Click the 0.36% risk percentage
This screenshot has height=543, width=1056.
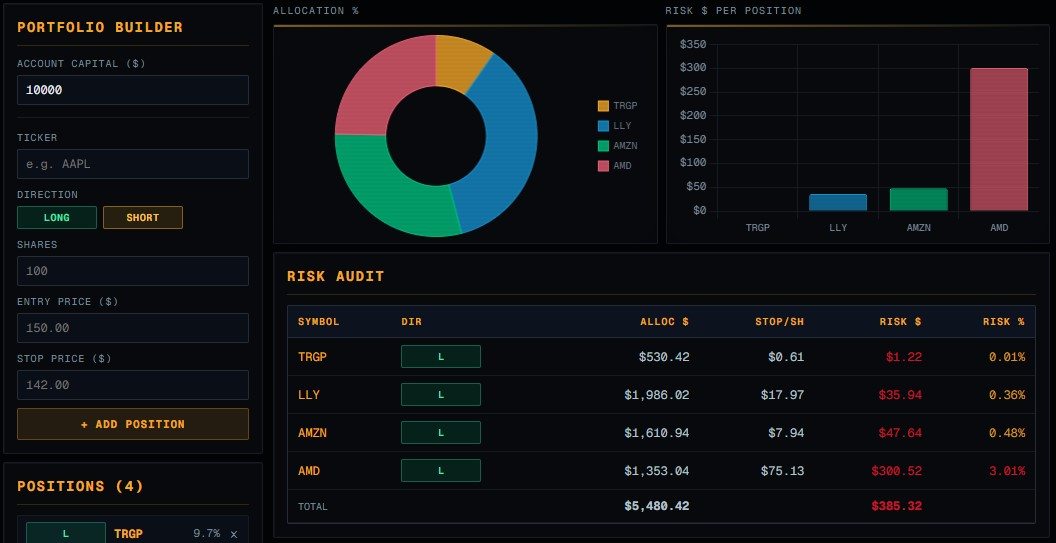(x=1007, y=395)
